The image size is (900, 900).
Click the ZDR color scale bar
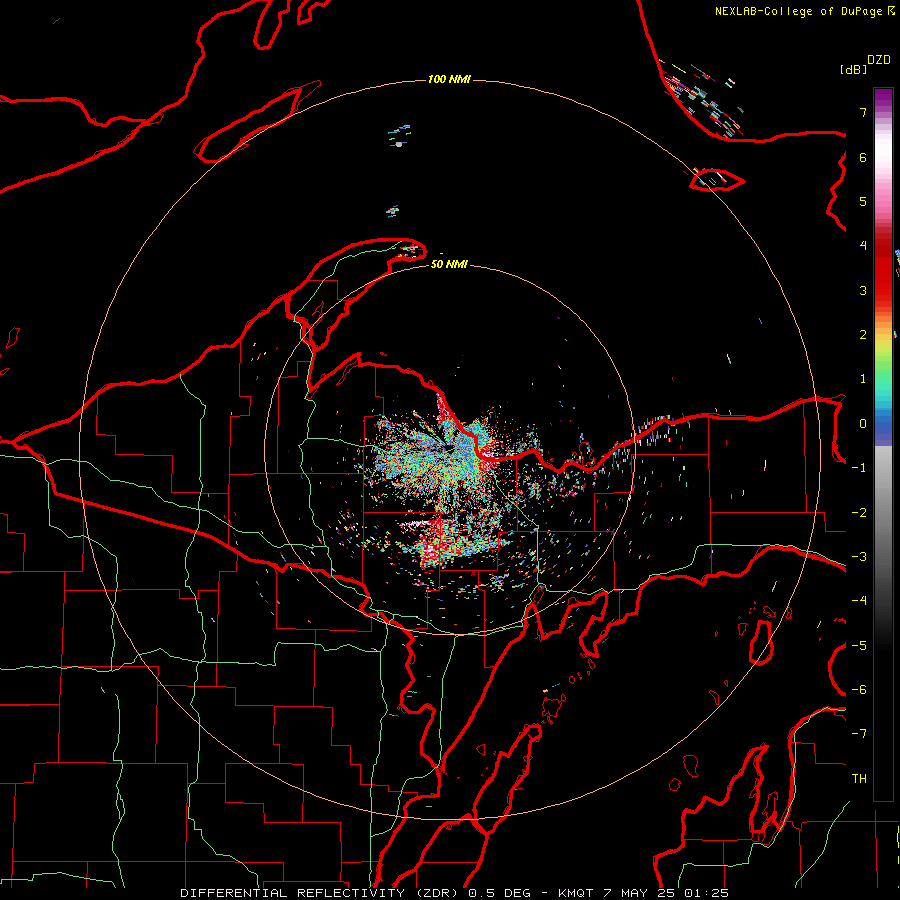(883, 444)
